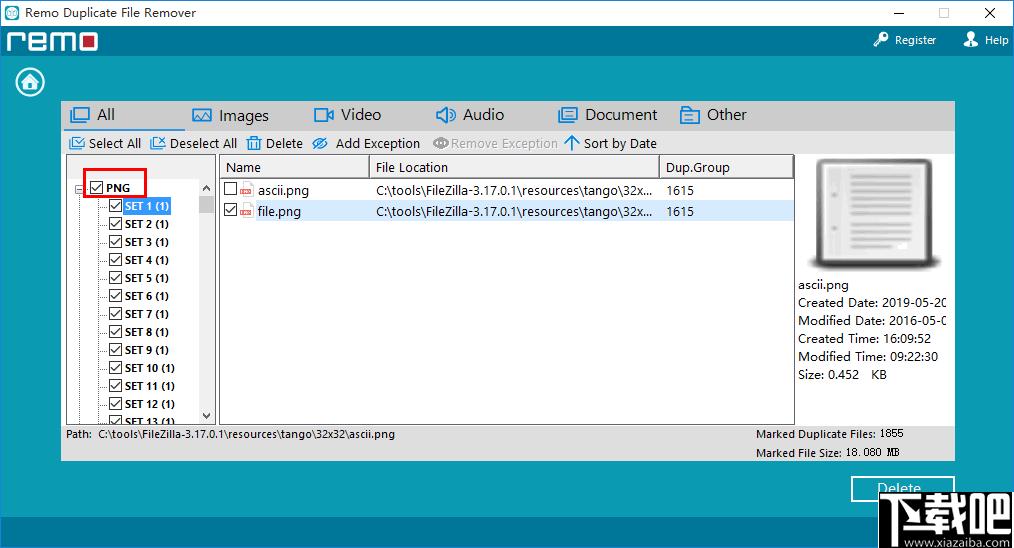This screenshot has height=548, width=1014.
Task: Collapse the PNG tree node
Action: [x=79, y=190]
